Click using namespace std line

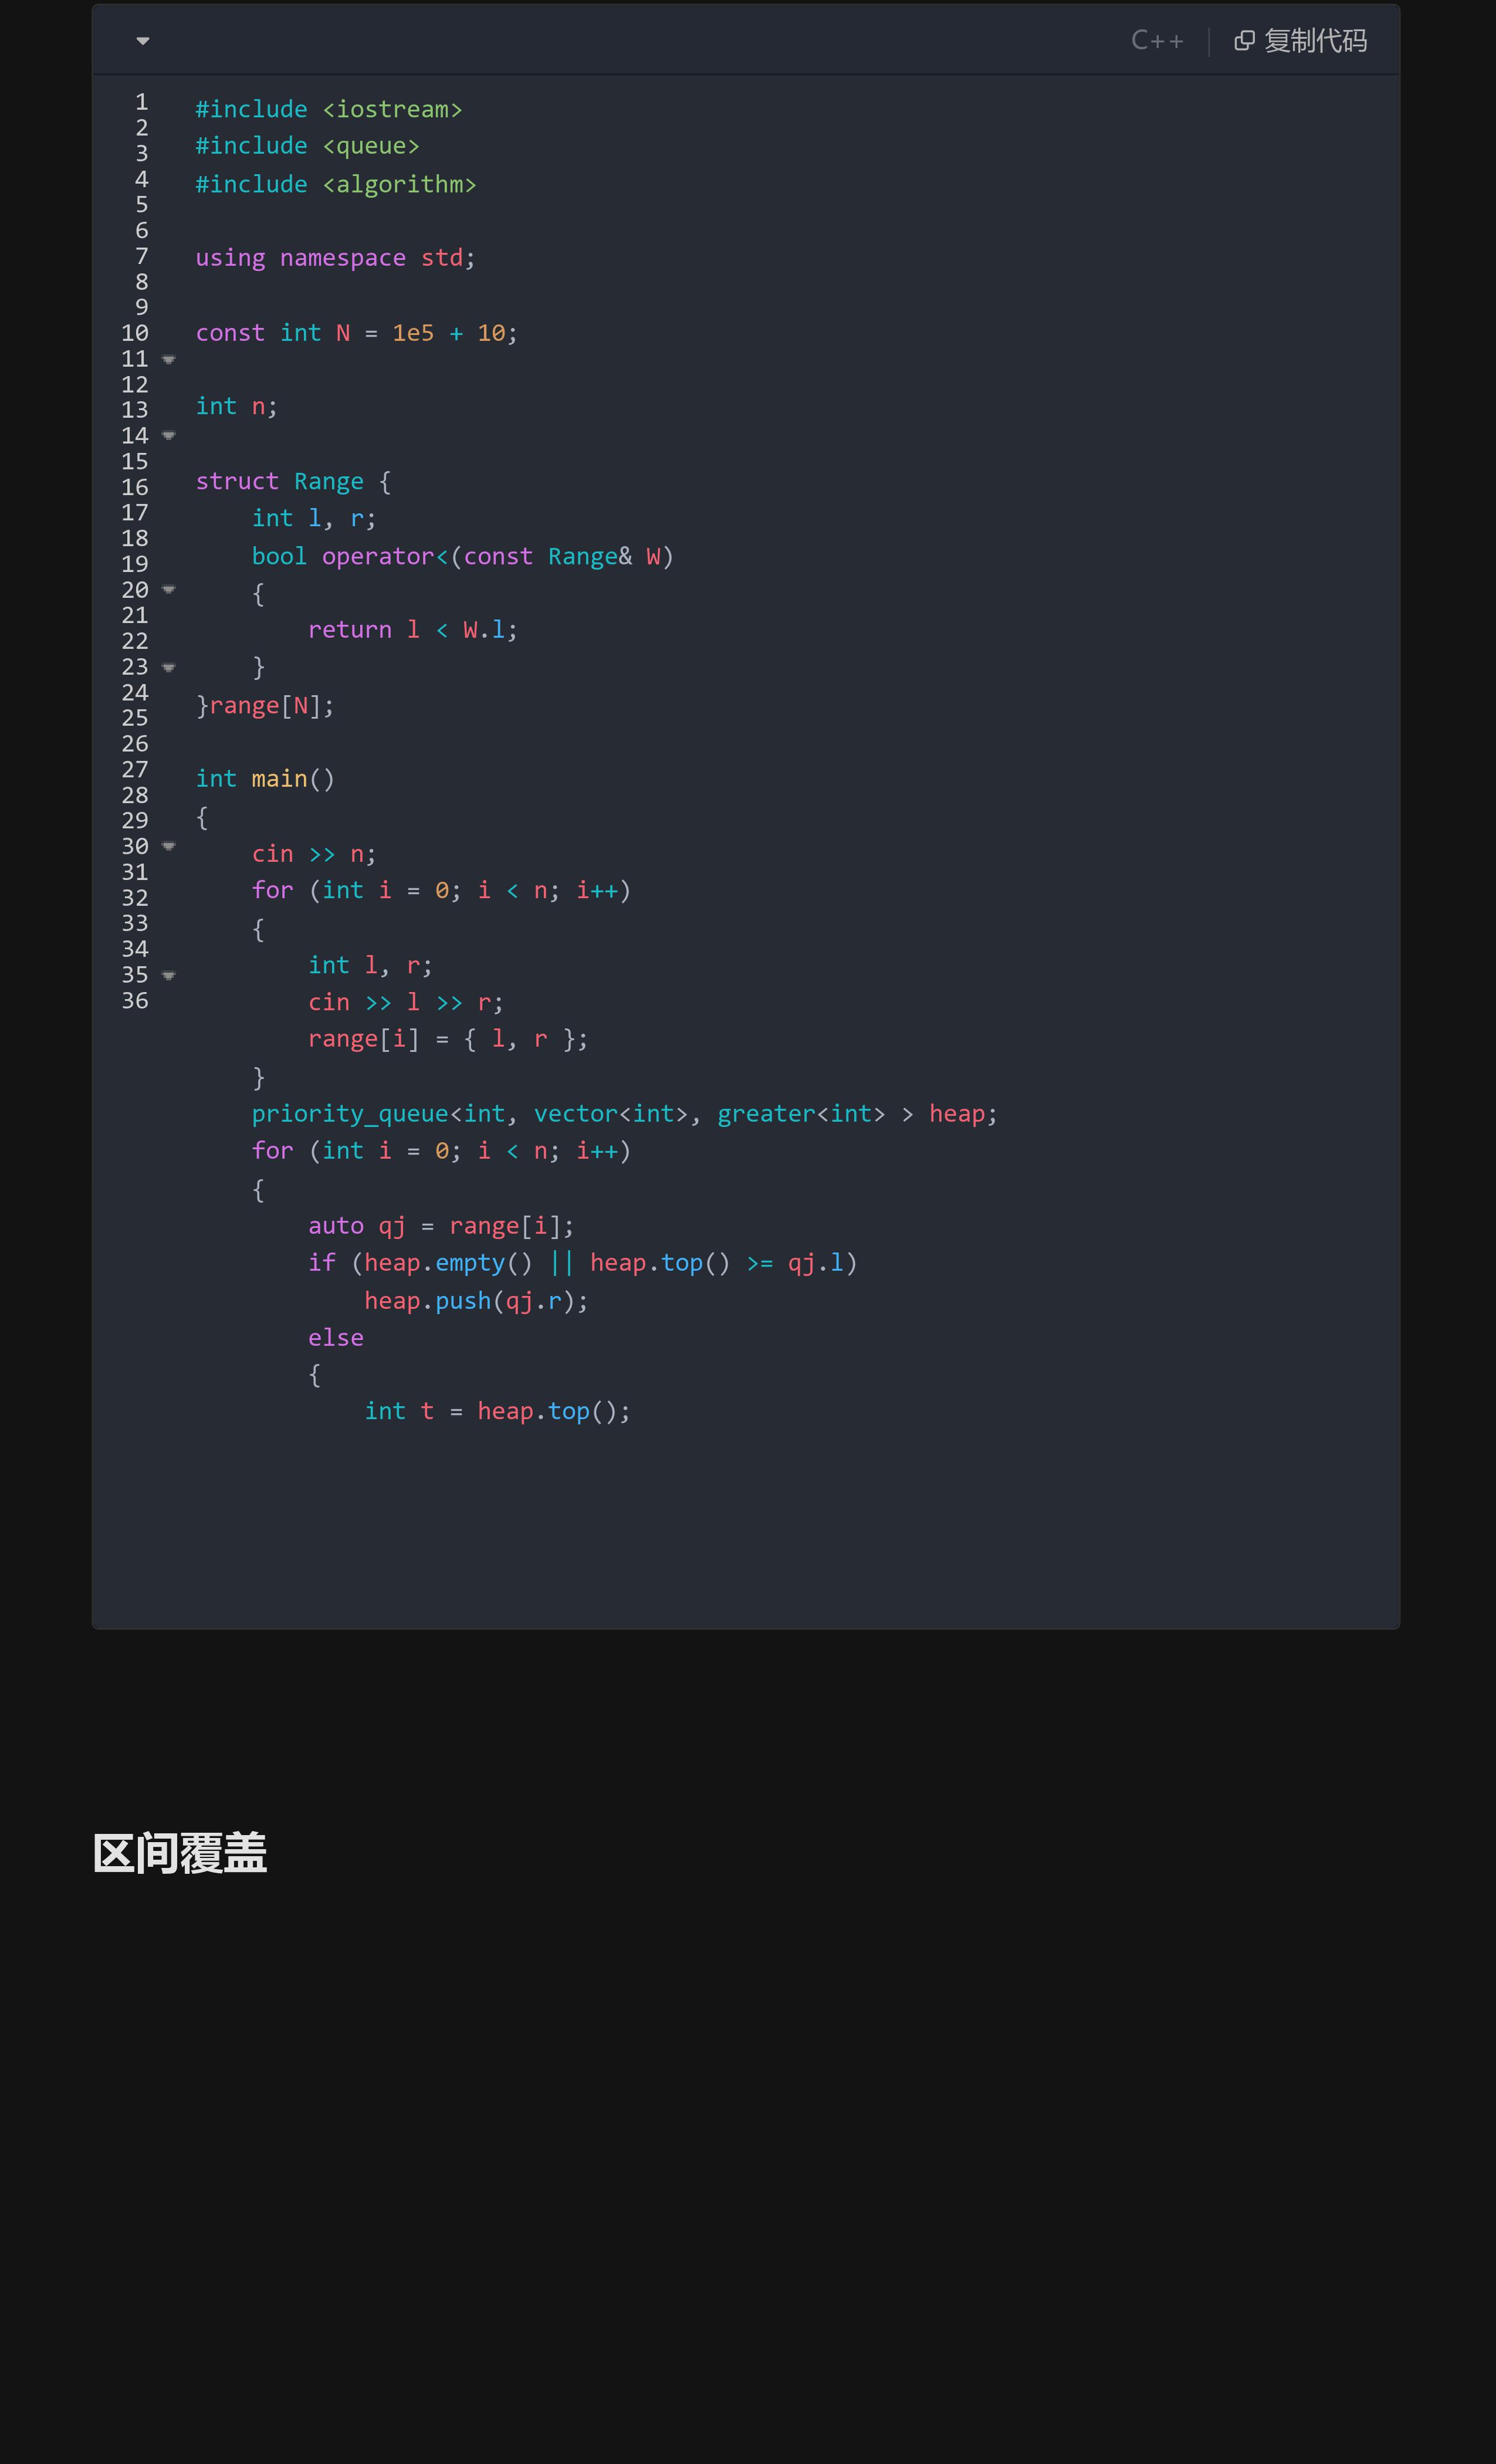tap(335, 258)
